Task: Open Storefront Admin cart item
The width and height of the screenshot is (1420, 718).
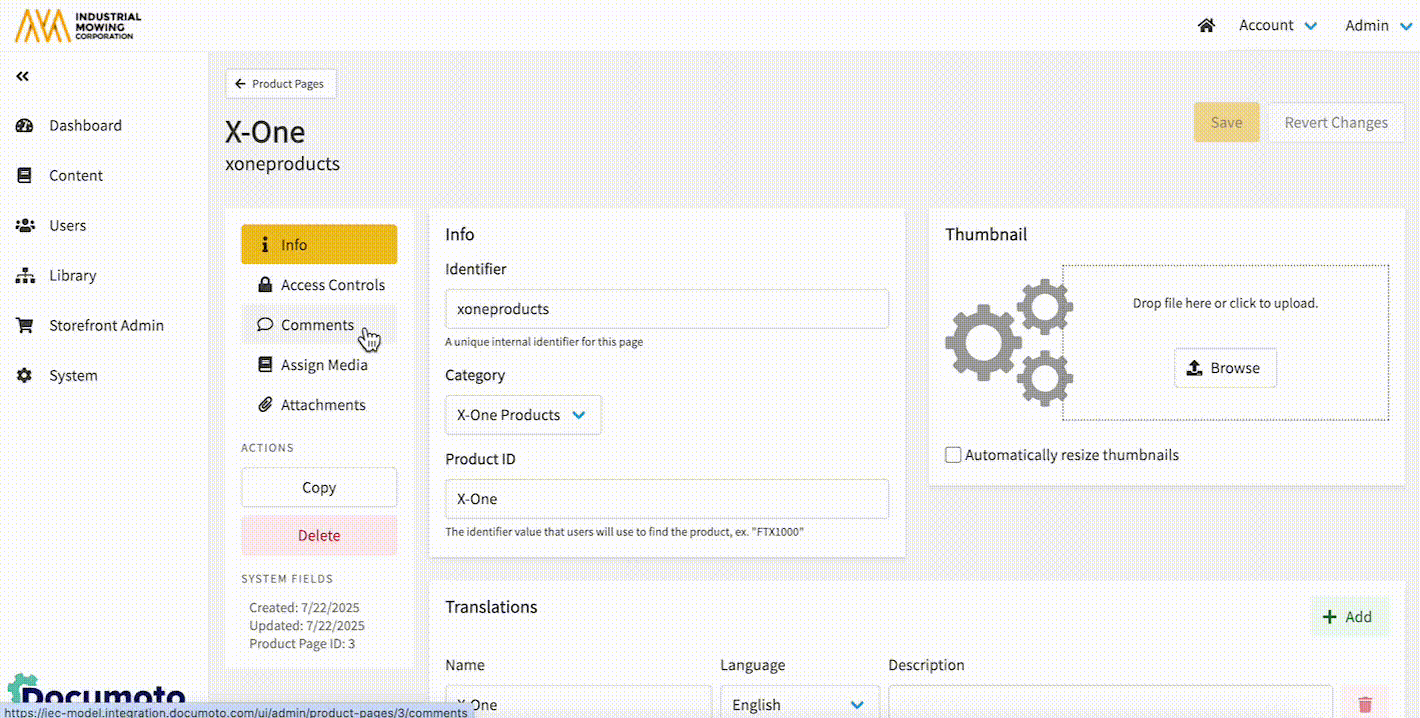Action: pyautogui.click(x=105, y=326)
